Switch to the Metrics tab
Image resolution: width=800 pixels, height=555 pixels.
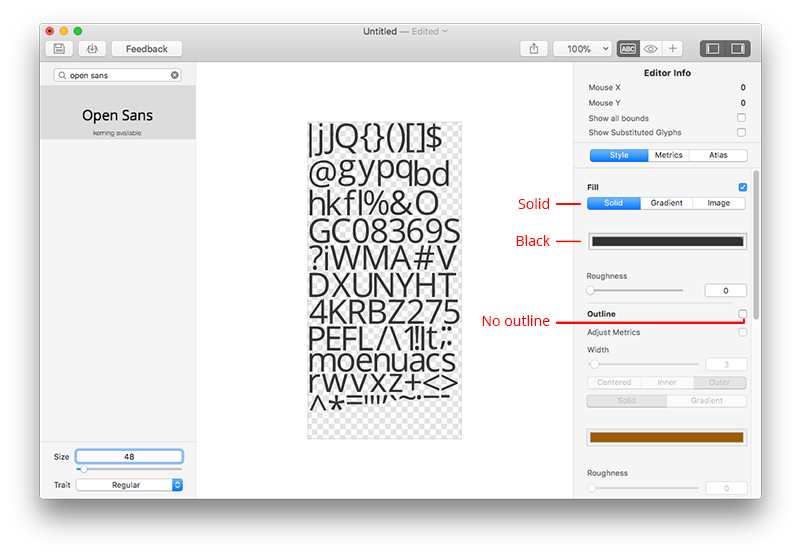tap(668, 155)
